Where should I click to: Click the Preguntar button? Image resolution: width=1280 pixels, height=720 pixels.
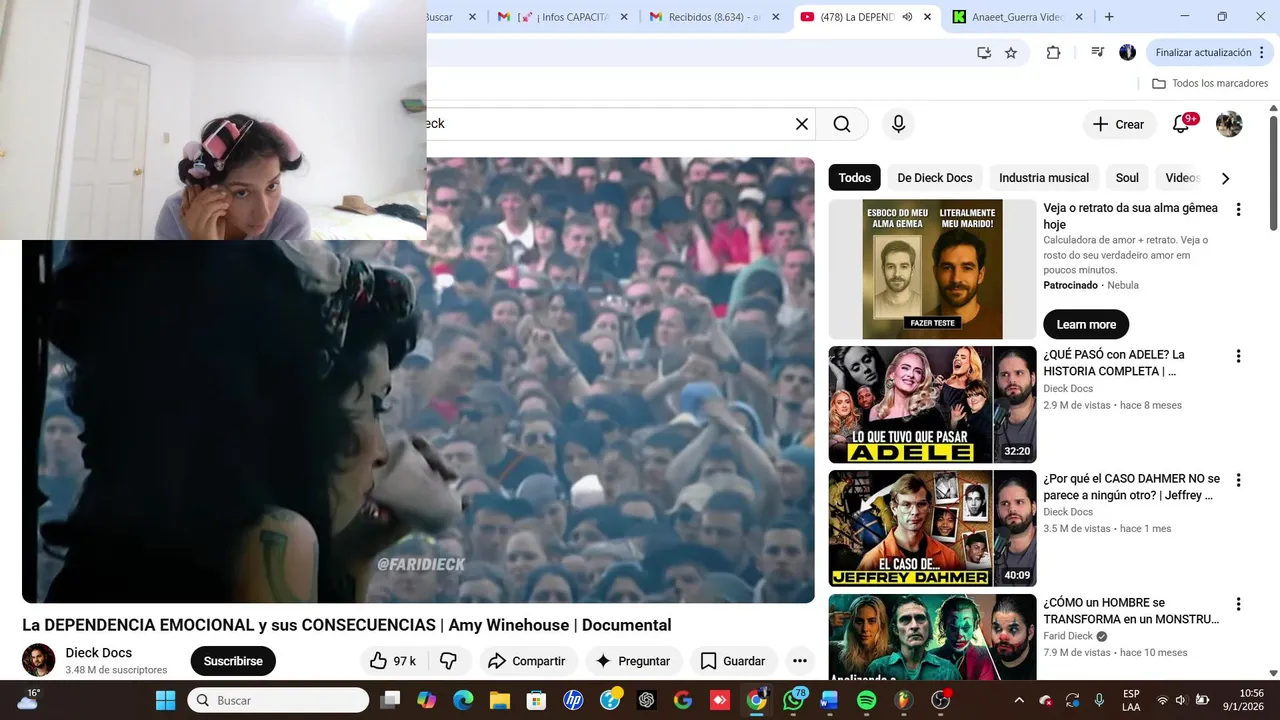[x=633, y=661]
